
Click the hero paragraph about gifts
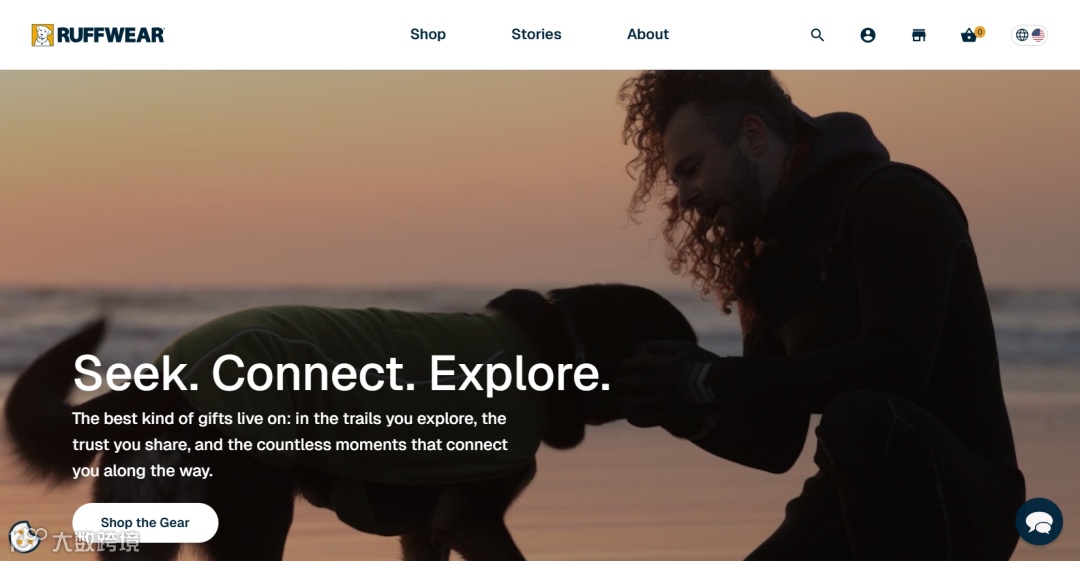point(290,445)
